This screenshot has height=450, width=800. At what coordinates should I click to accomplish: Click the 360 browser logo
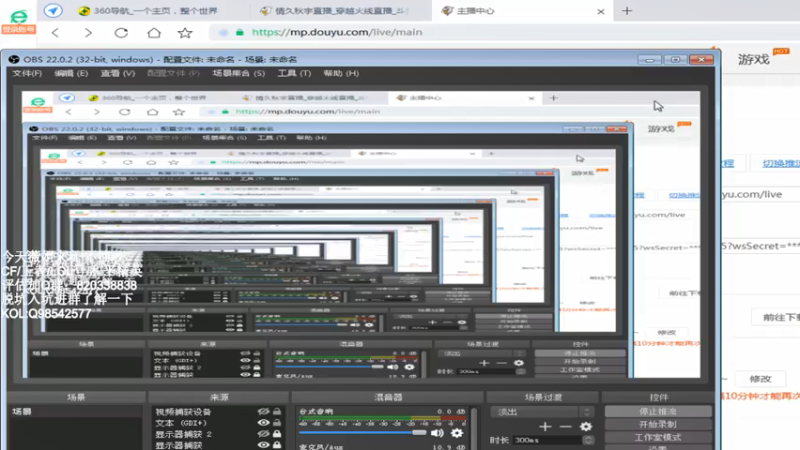tap(19, 18)
